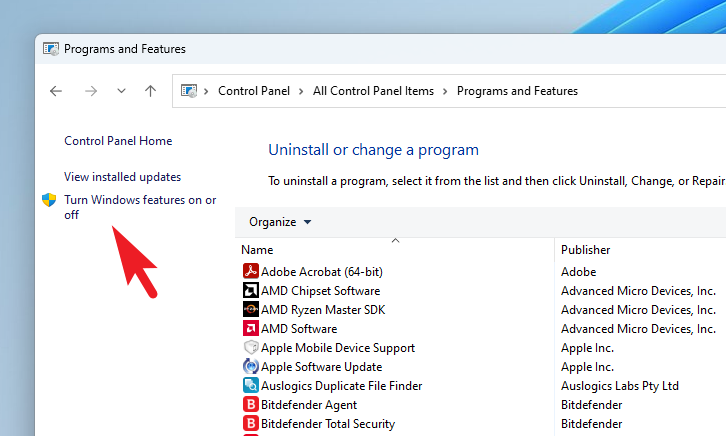The height and width of the screenshot is (436, 726).
Task: Select Apple Software Update entry
Action: tap(321, 367)
